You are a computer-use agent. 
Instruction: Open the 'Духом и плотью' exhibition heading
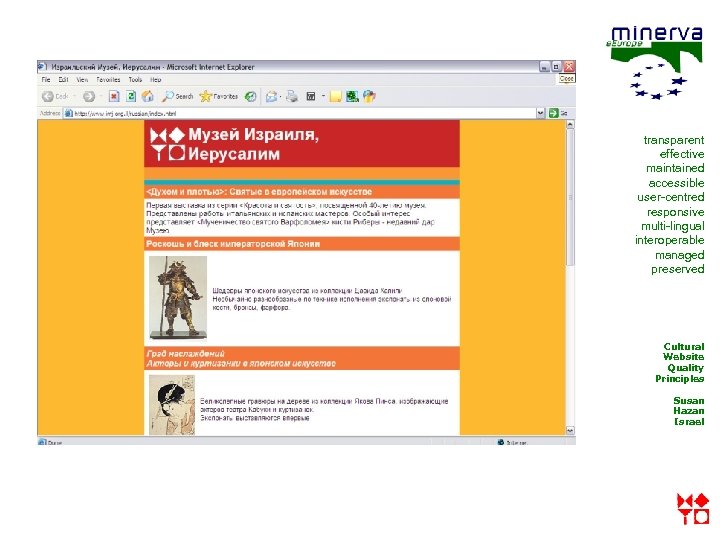tap(259, 191)
